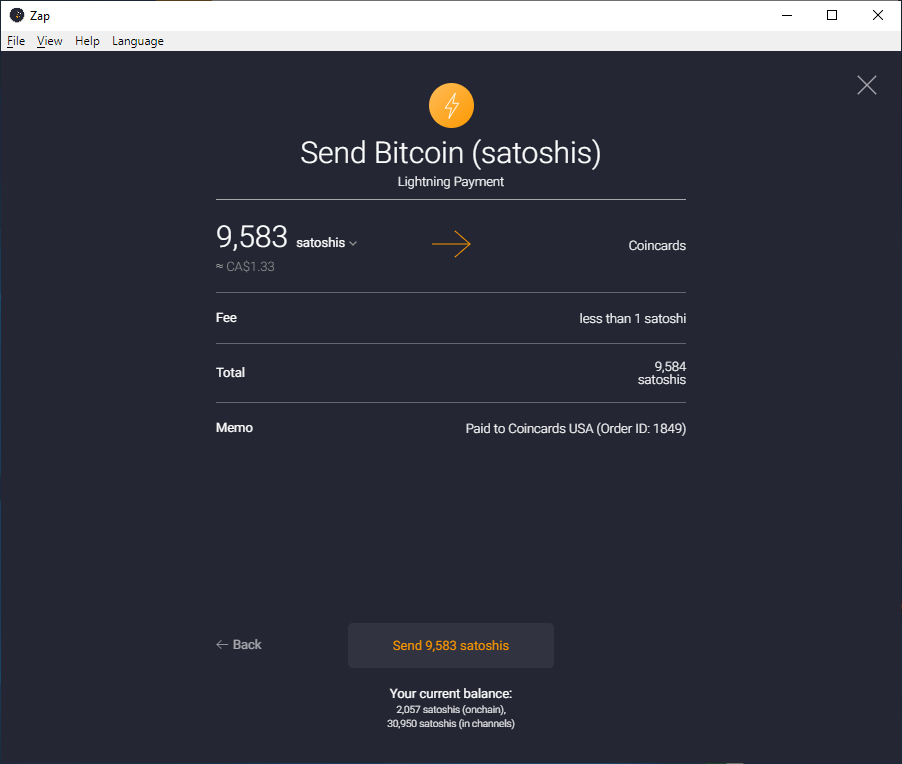
Task: Open the File menu
Action: pyautogui.click(x=16, y=41)
